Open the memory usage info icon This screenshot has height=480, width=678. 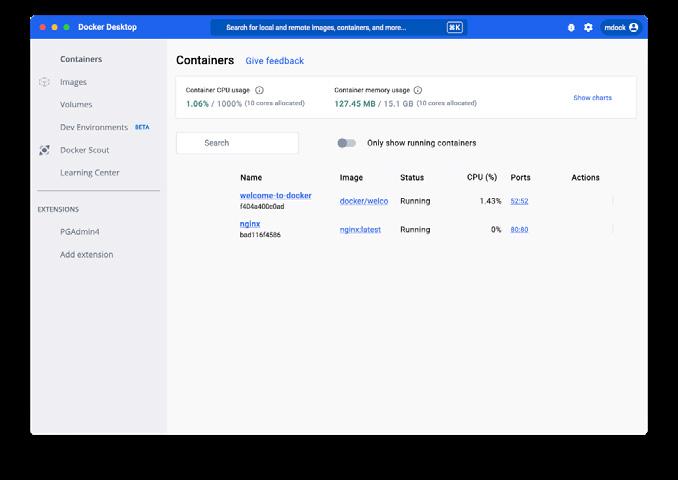pos(418,90)
